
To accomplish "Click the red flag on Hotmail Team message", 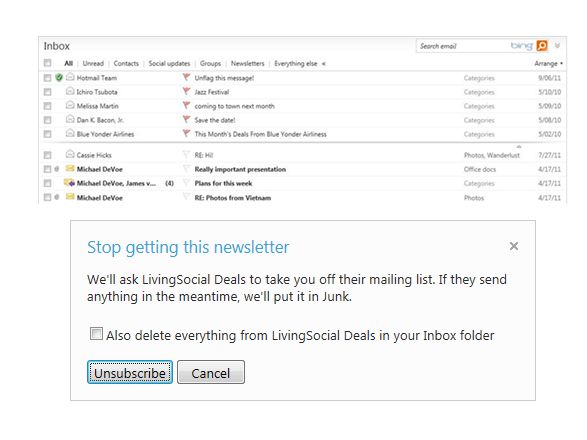I will (x=186, y=77).
